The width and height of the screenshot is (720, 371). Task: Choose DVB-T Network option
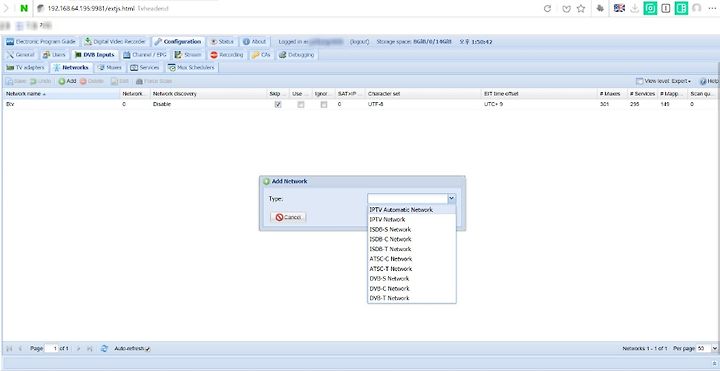(x=412, y=298)
